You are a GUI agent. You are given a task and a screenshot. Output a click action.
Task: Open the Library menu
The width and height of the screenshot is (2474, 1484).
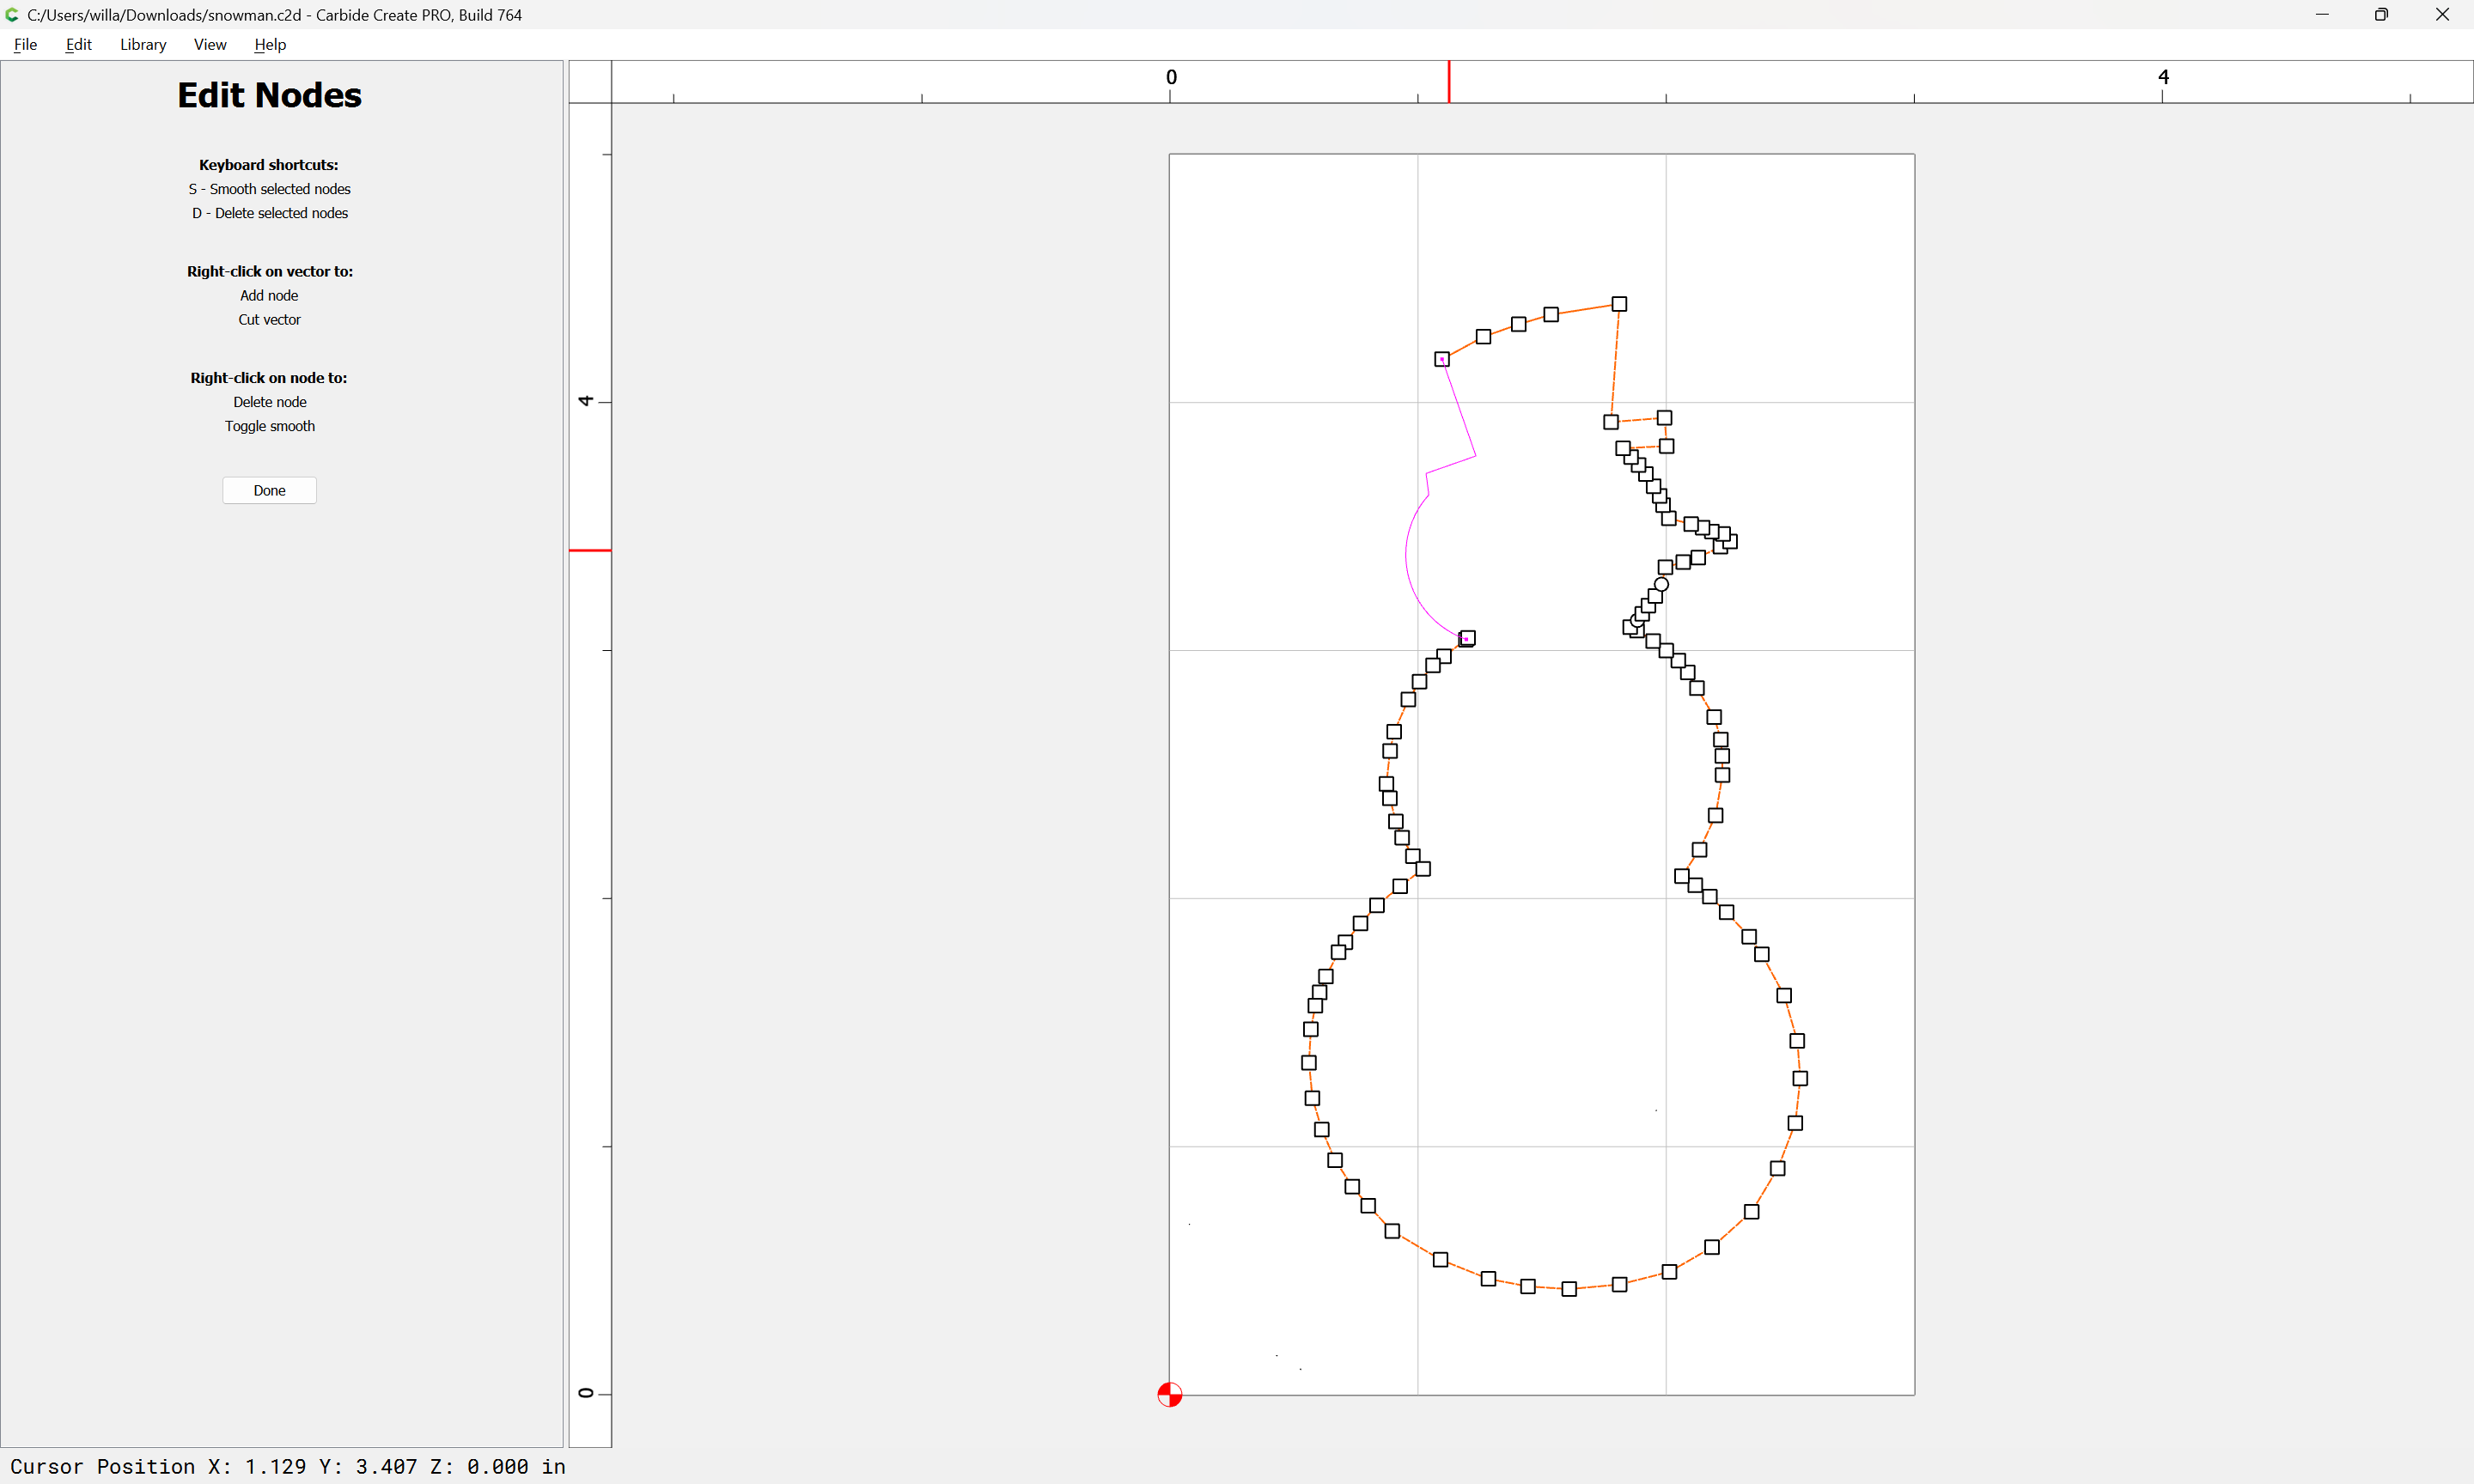(x=142, y=44)
